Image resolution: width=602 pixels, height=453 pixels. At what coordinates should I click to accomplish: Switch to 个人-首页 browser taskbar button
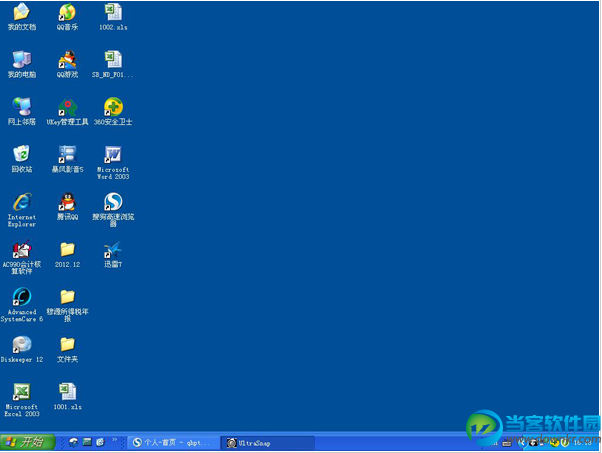pyautogui.click(x=174, y=443)
